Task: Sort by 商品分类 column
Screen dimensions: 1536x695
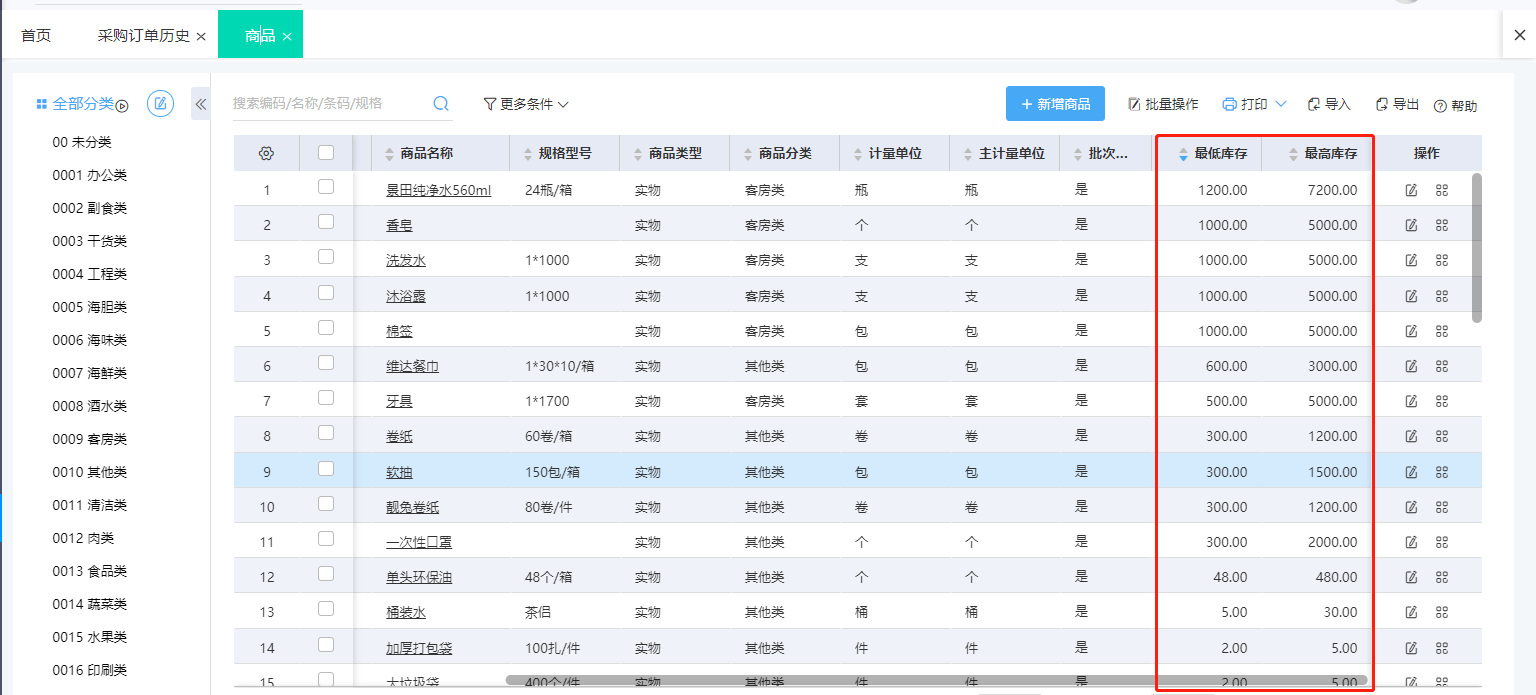Action: [x=749, y=154]
